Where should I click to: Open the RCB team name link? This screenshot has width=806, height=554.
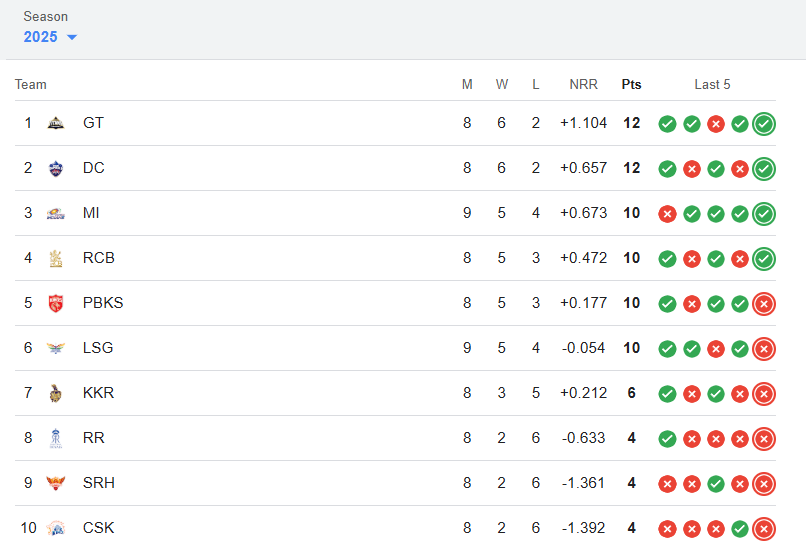[x=99, y=258]
